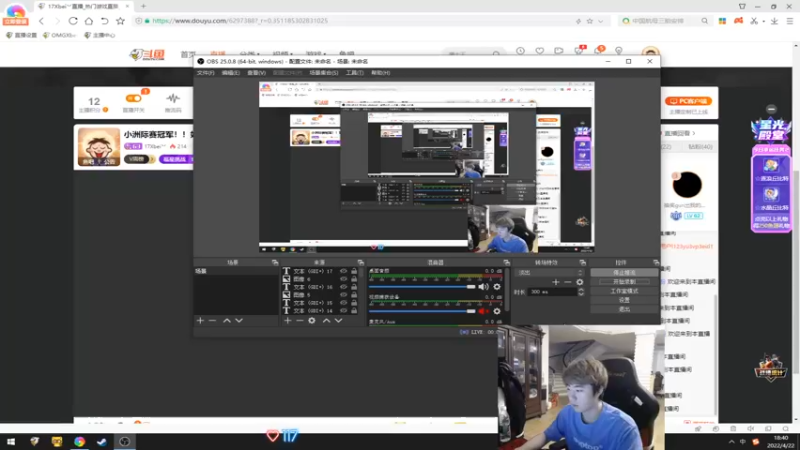Unmute the red muted mixer track

[x=483, y=311]
